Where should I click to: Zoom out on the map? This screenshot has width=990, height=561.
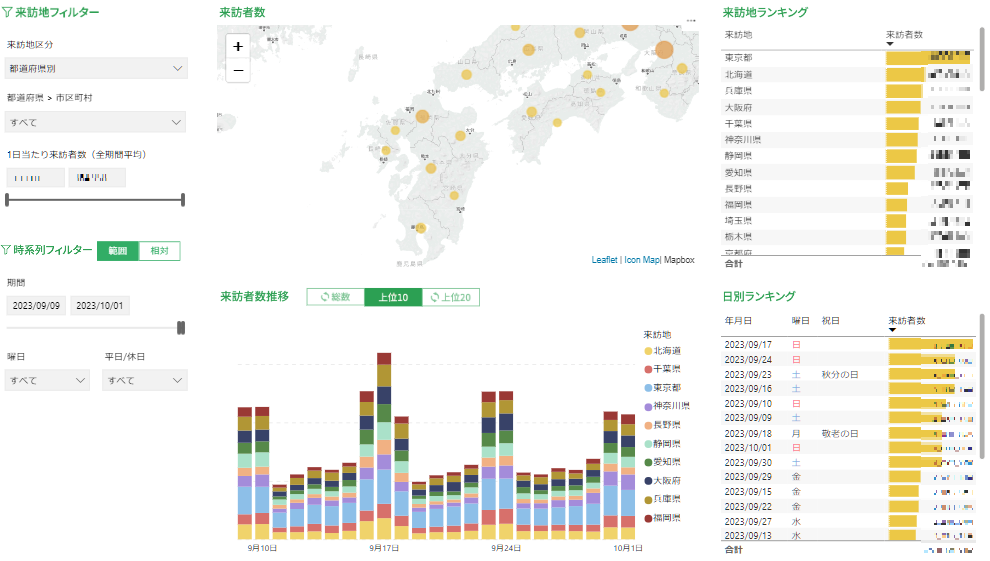click(238, 70)
